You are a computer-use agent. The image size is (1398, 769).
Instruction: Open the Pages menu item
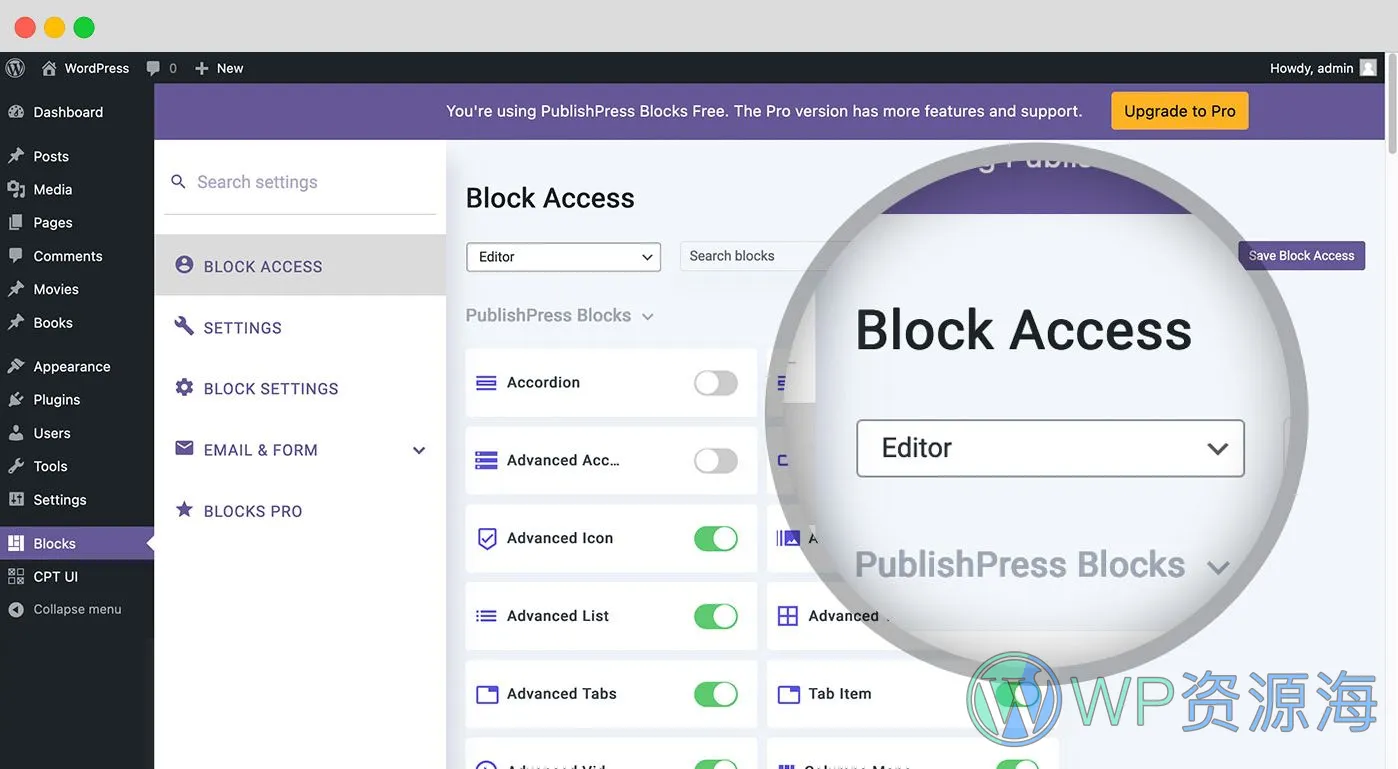77,222
